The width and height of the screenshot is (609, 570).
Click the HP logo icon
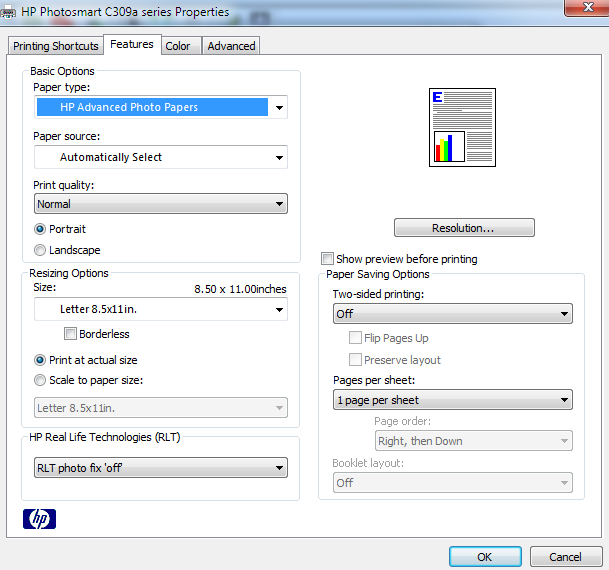(x=39, y=519)
